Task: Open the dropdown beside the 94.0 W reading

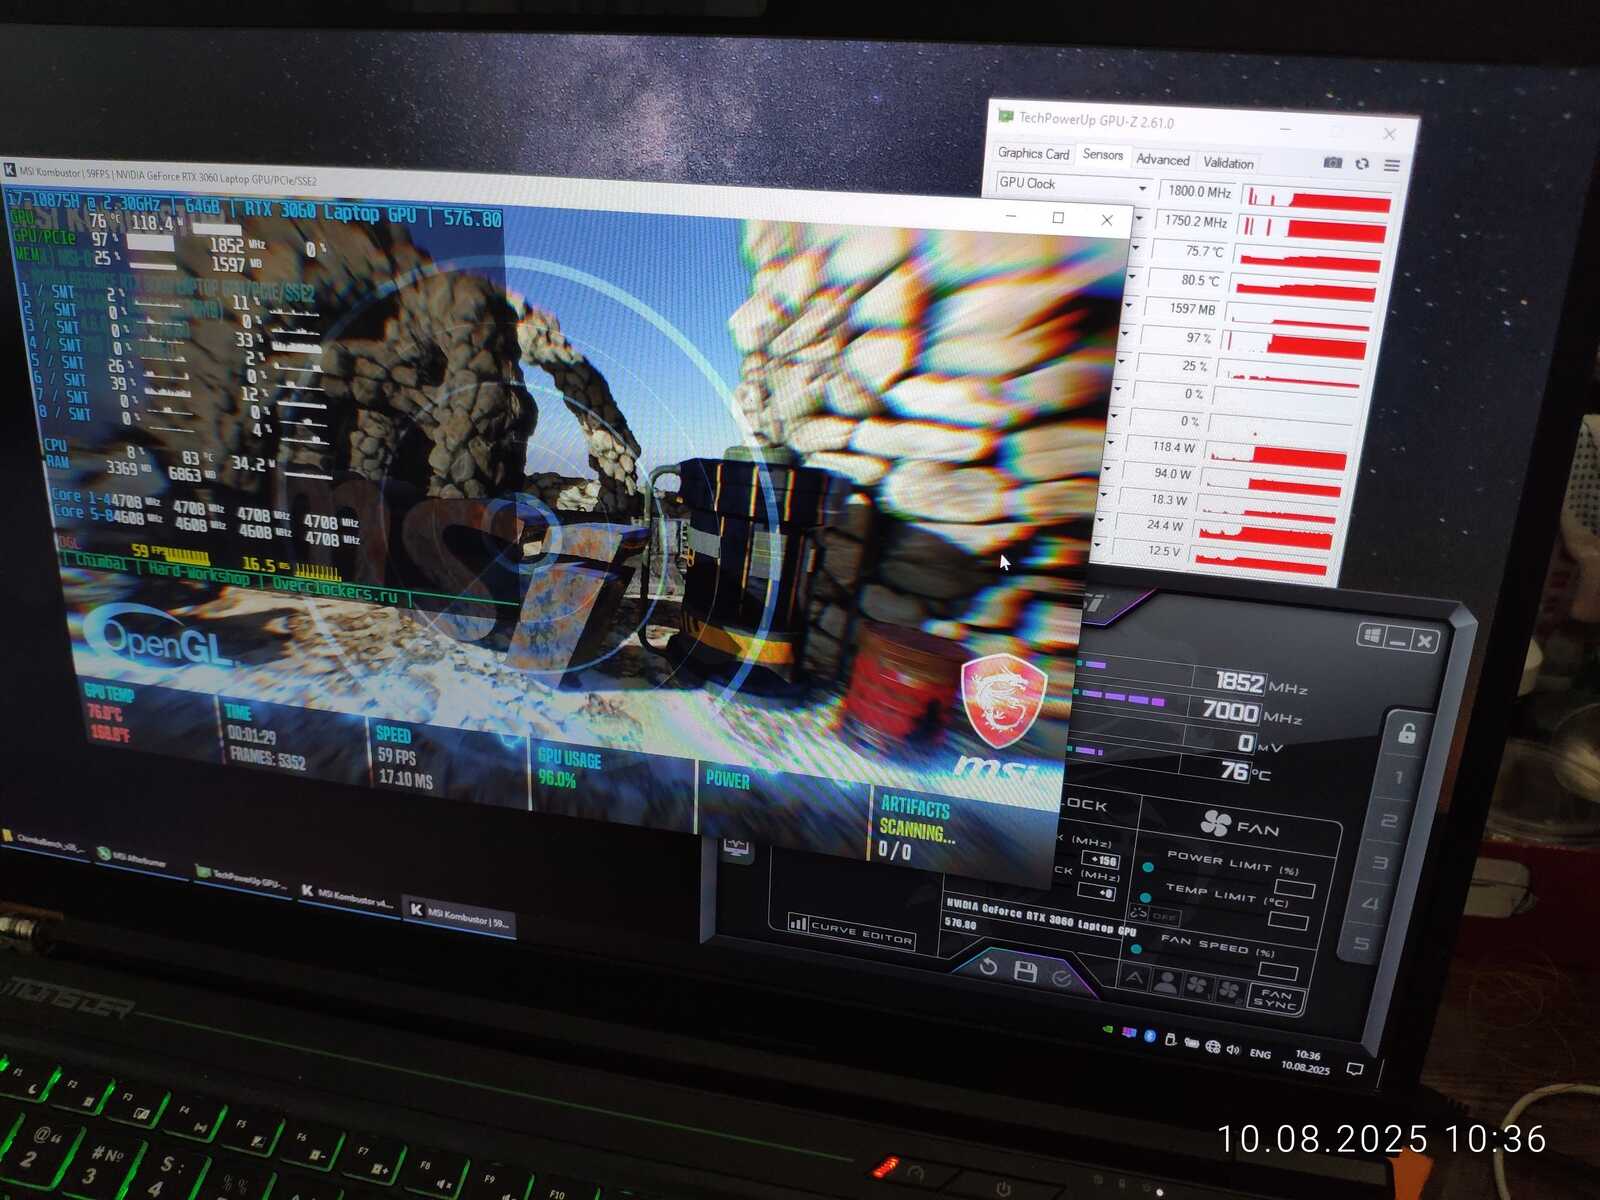Action: [x=1106, y=468]
